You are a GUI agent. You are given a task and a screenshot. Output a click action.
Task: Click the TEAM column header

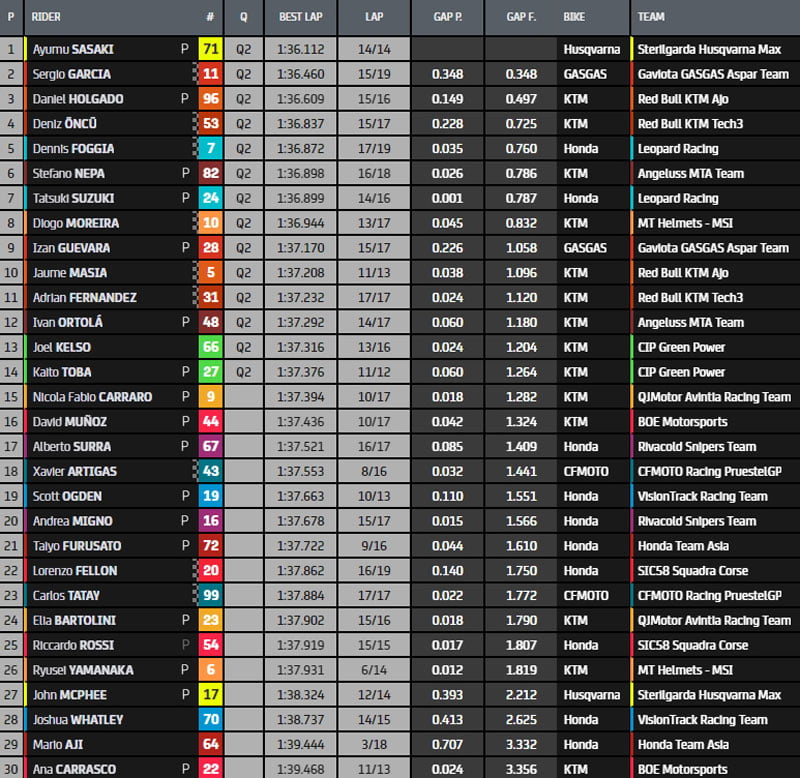pos(651,17)
